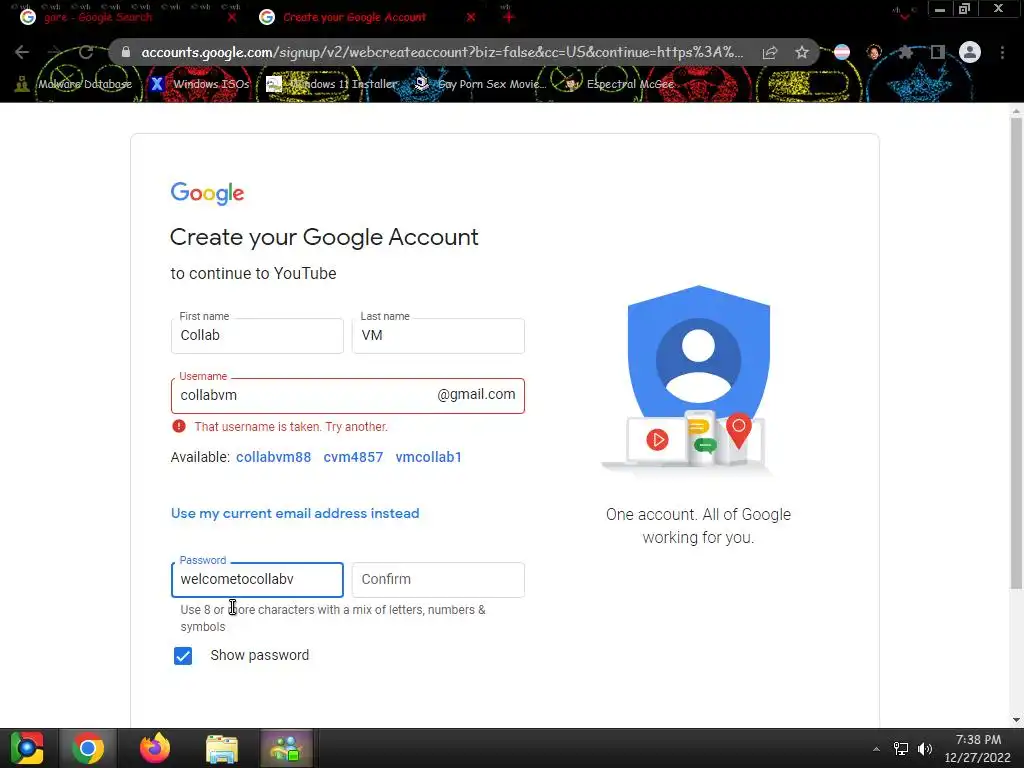The height and width of the screenshot is (768, 1024).
Task: Open the clock showing 7:38 PM
Action: [978, 748]
